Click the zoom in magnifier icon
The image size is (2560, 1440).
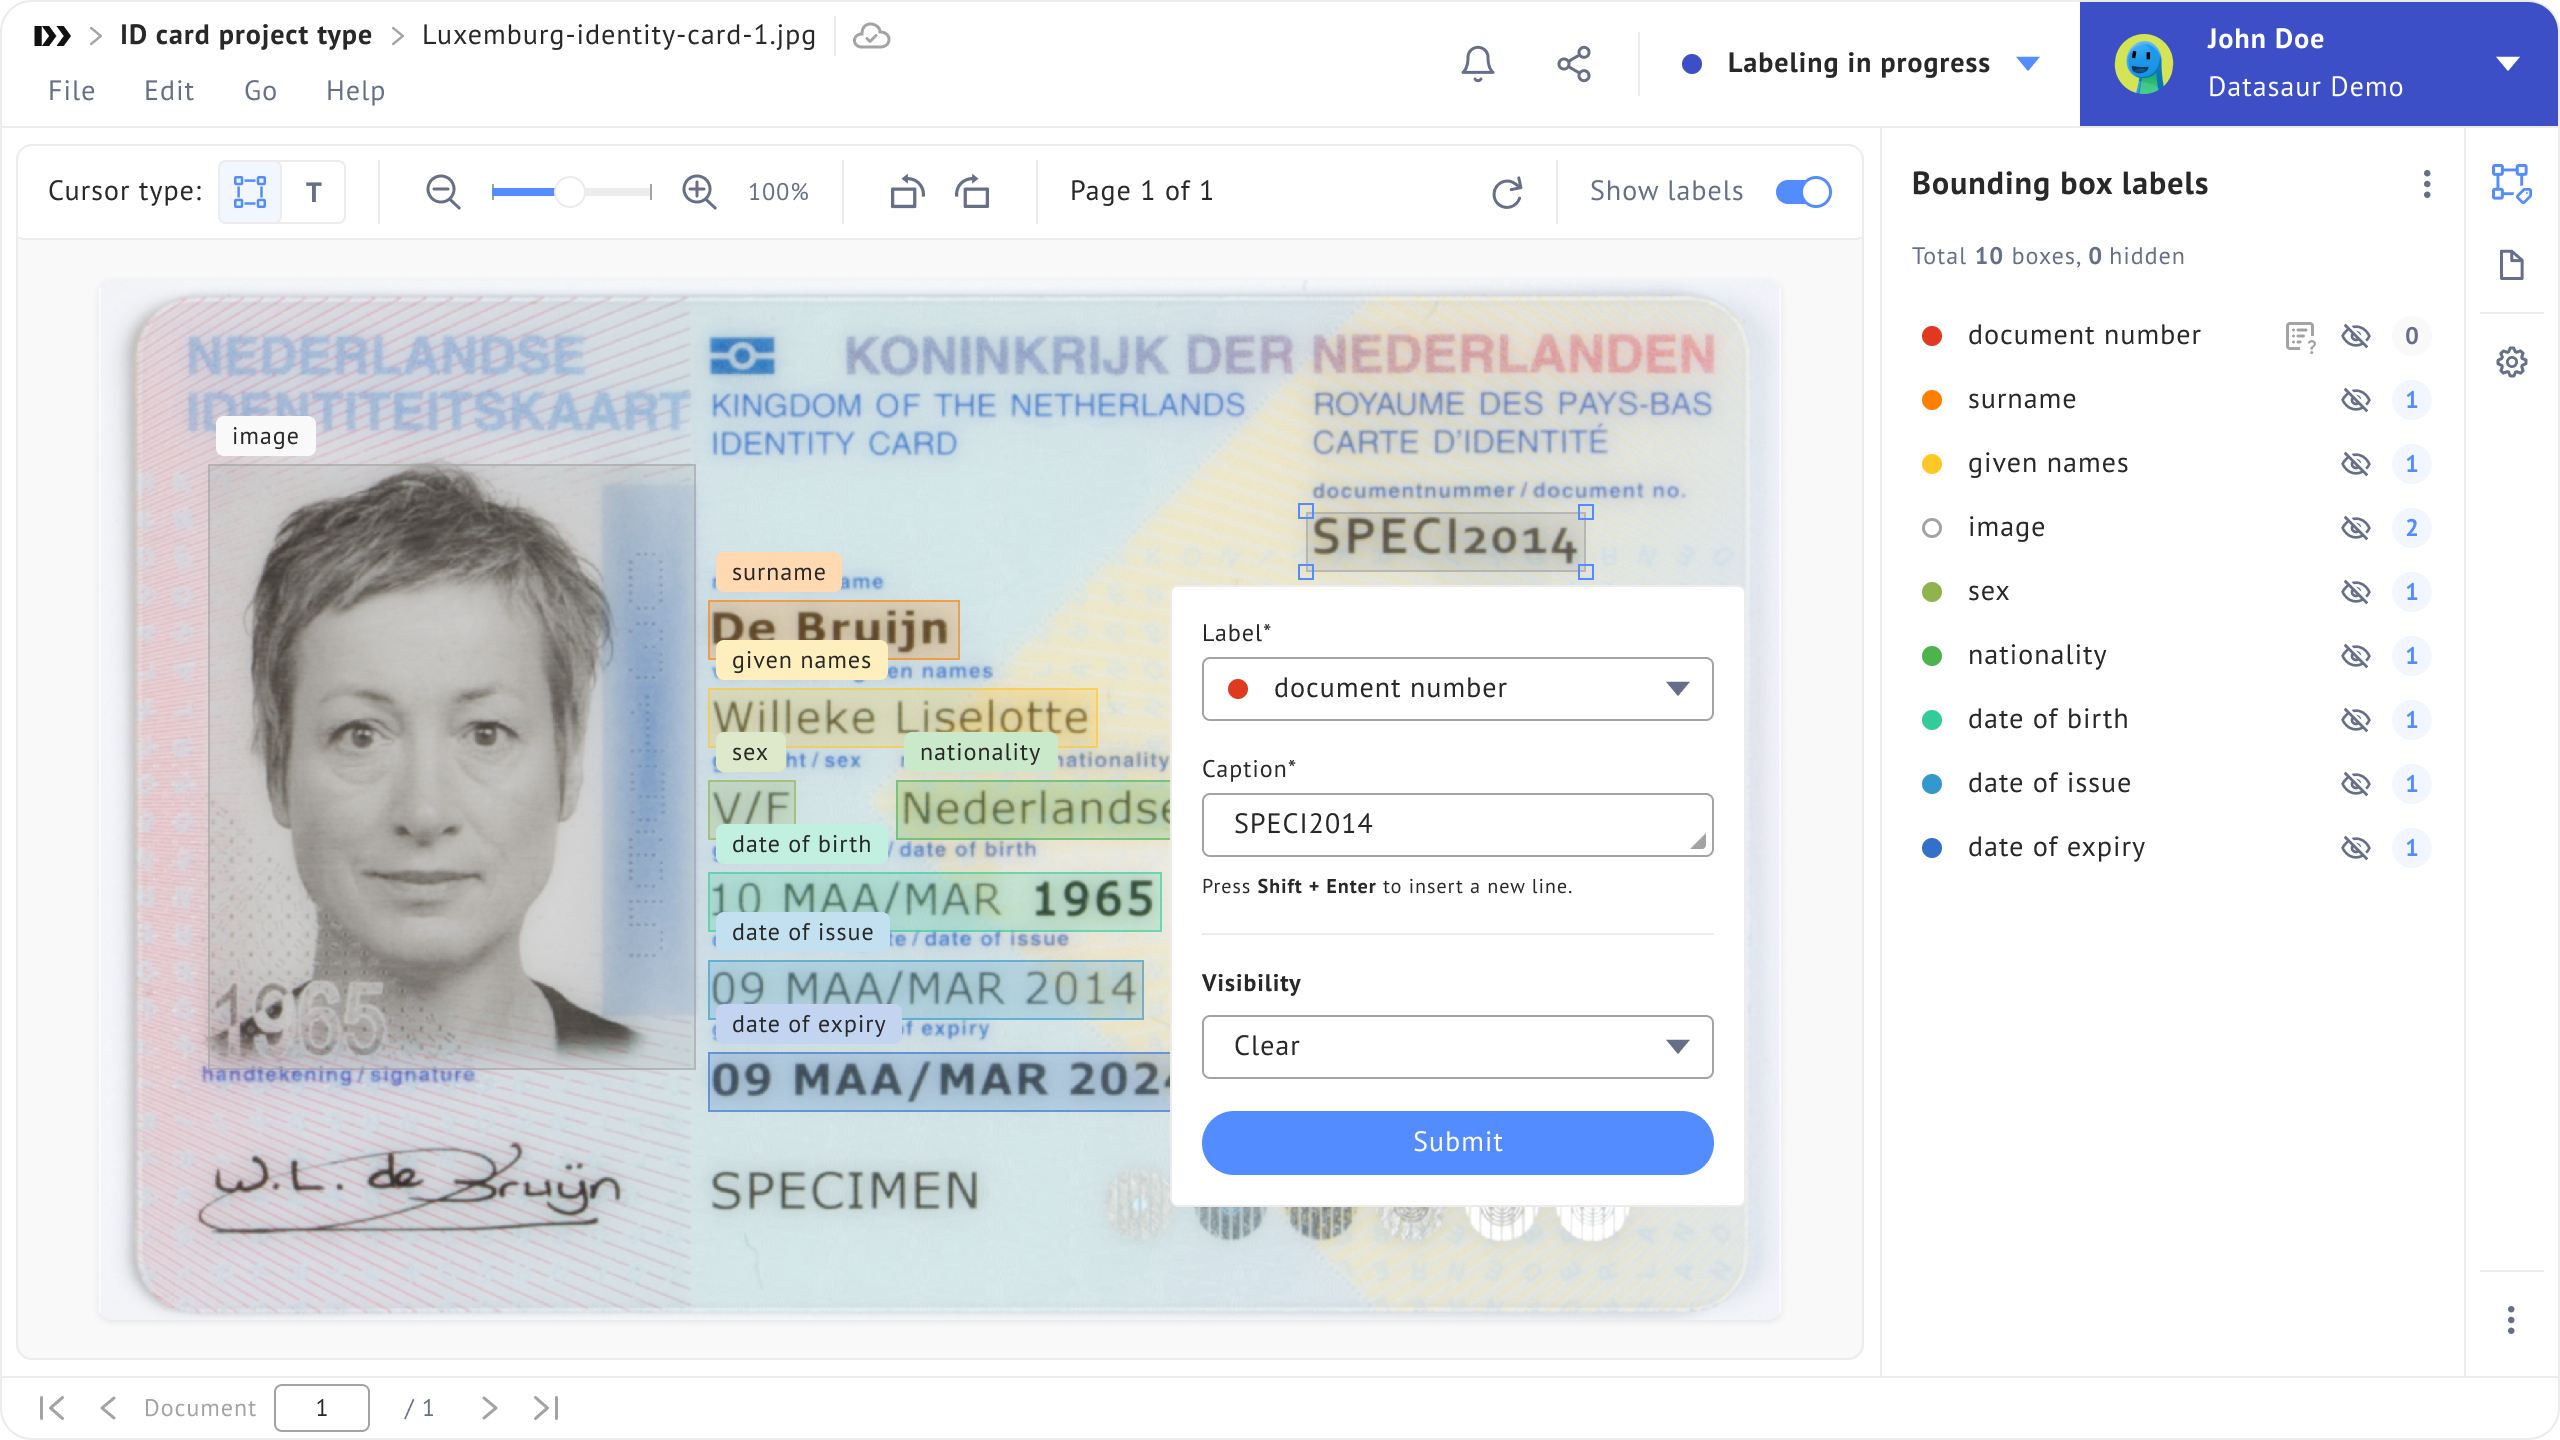(699, 191)
